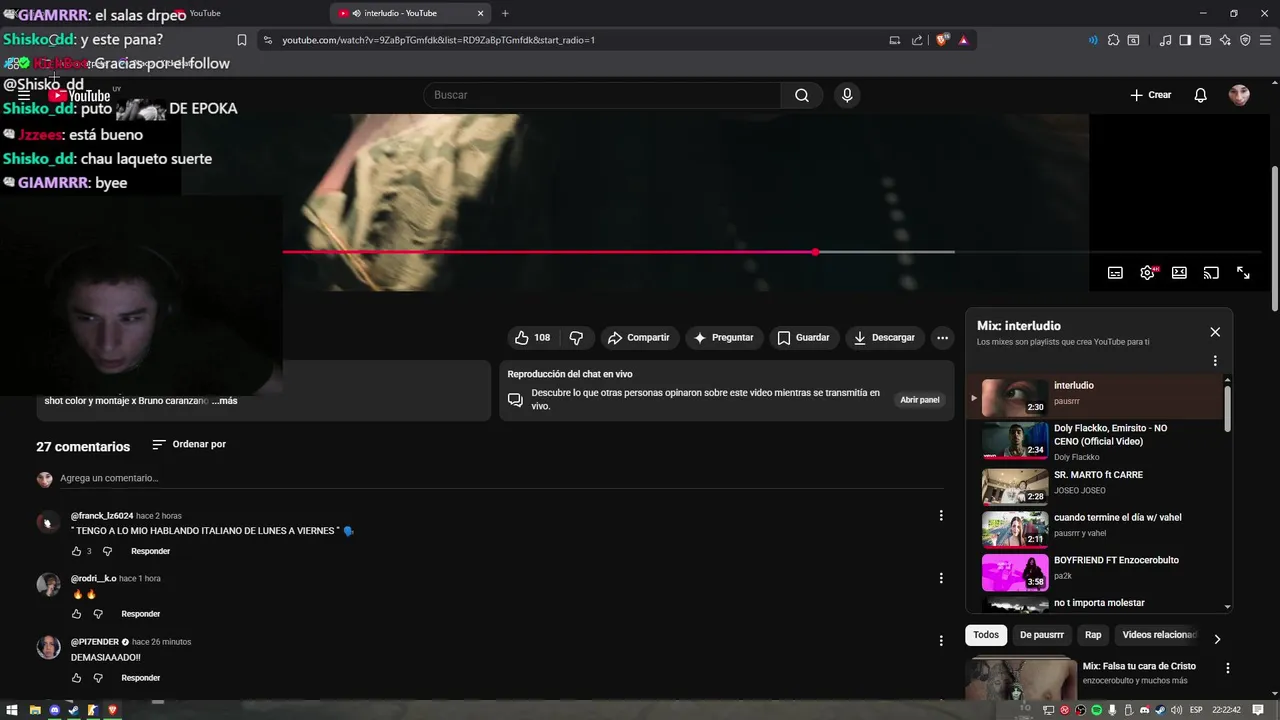Open Brave playlist music note icon

(x=1165, y=40)
